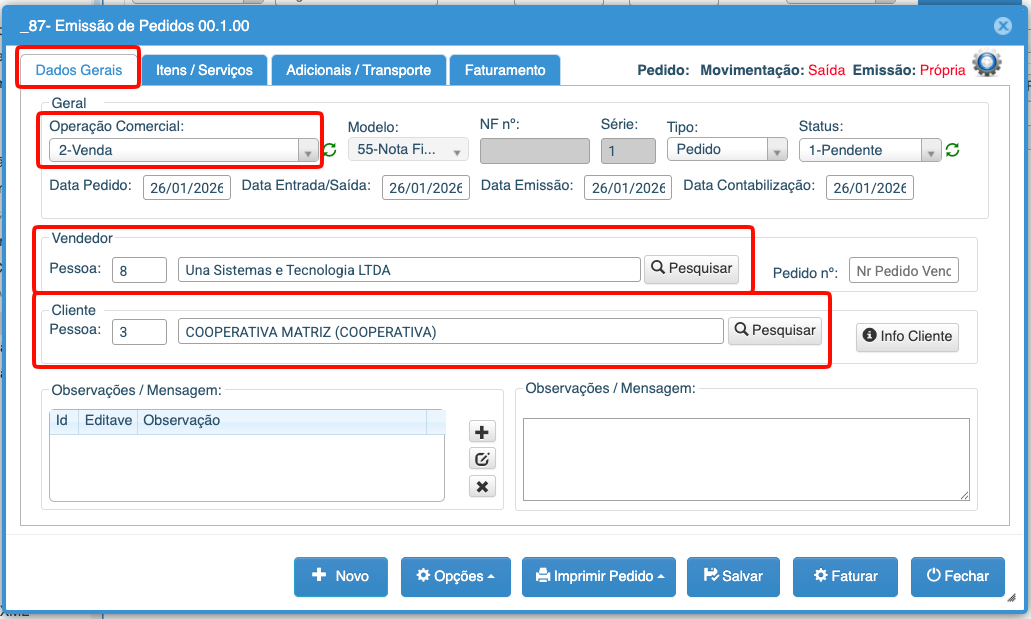Open the Opções menu button

(x=455, y=576)
